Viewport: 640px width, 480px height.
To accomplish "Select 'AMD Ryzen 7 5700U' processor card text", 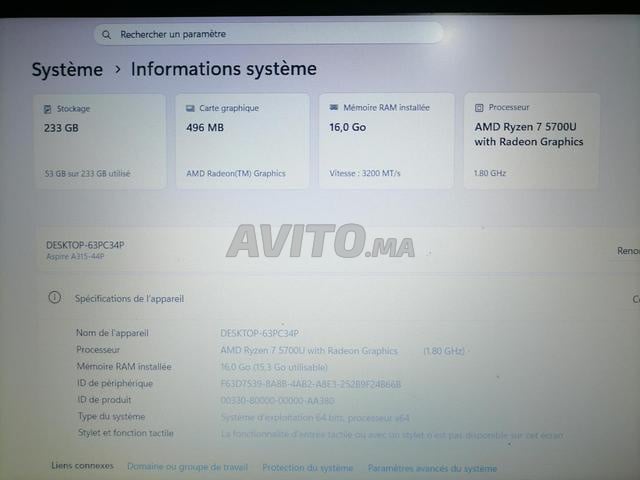I will click(525, 127).
